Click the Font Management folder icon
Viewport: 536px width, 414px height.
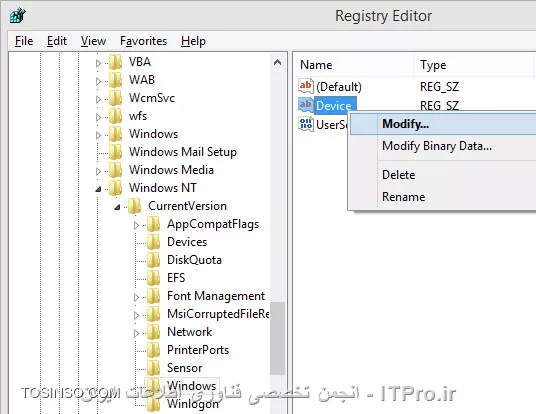tap(153, 295)
